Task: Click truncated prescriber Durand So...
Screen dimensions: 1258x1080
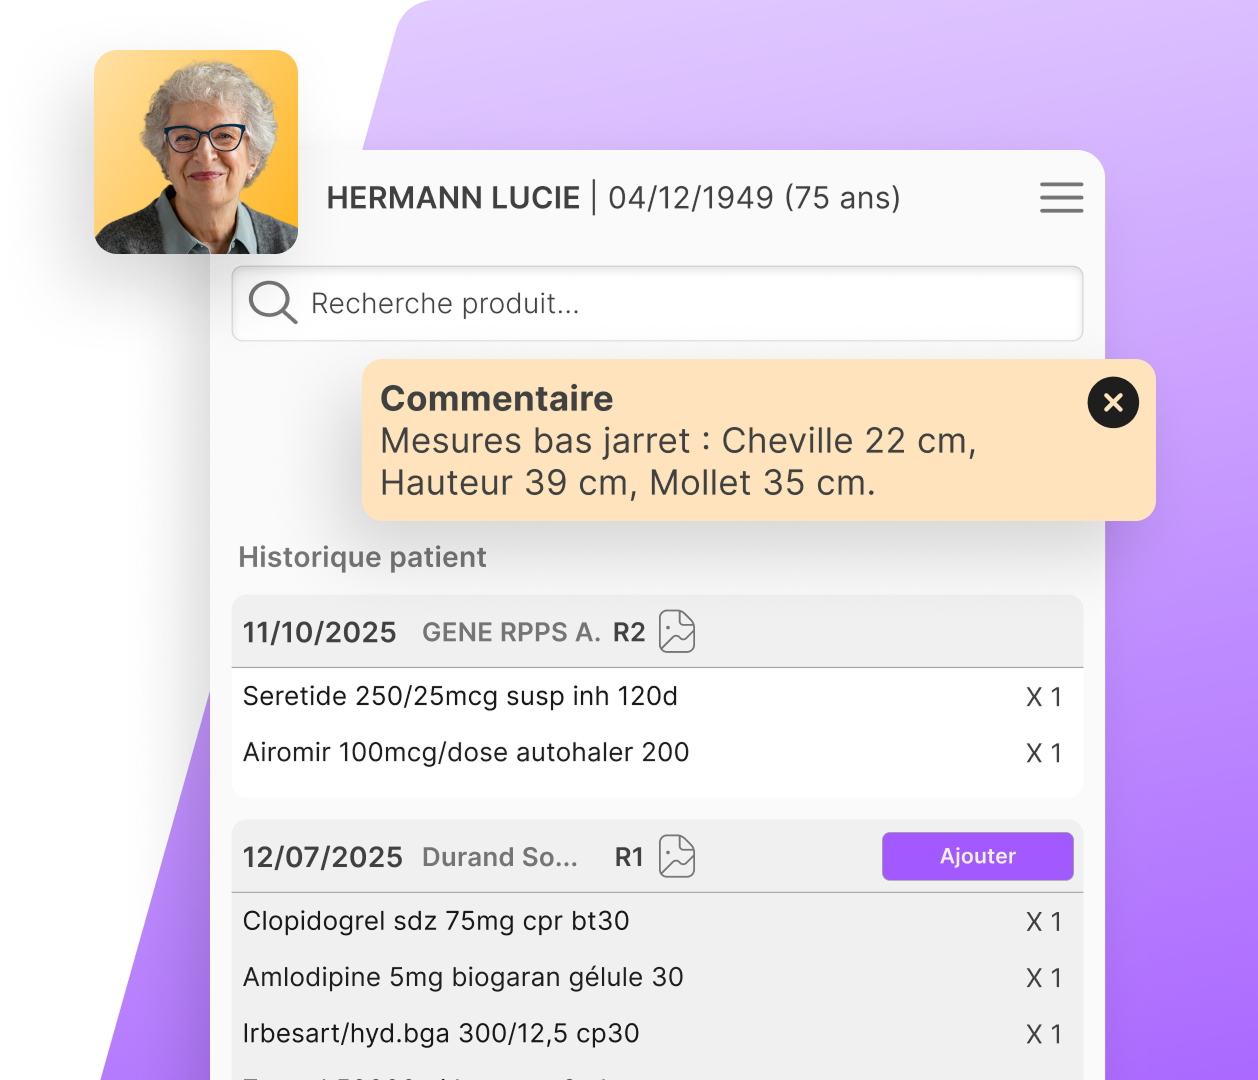Action: tap(500, 857)
